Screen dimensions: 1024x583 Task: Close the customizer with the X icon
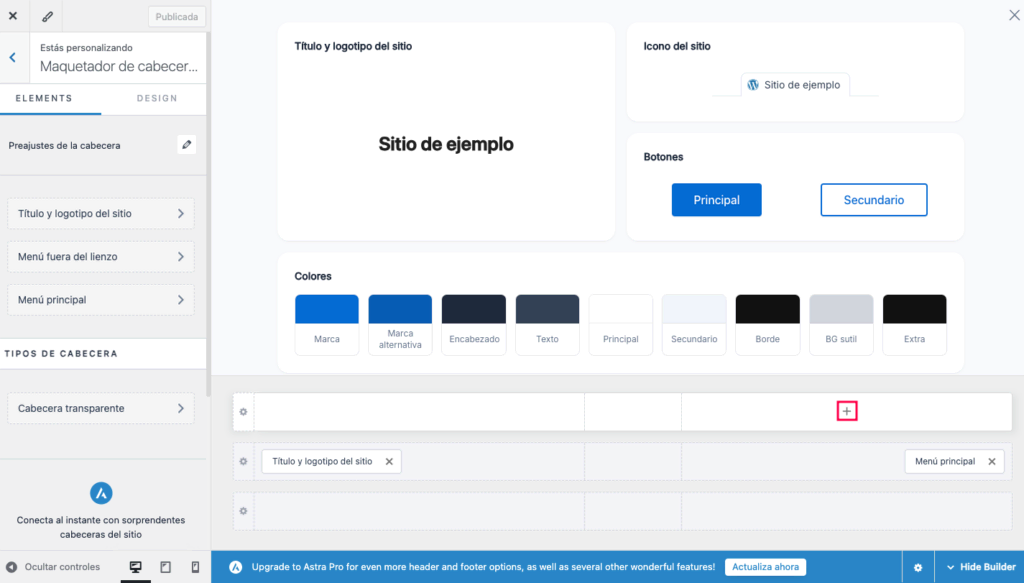pyautogui.click(x=13, y=16)
